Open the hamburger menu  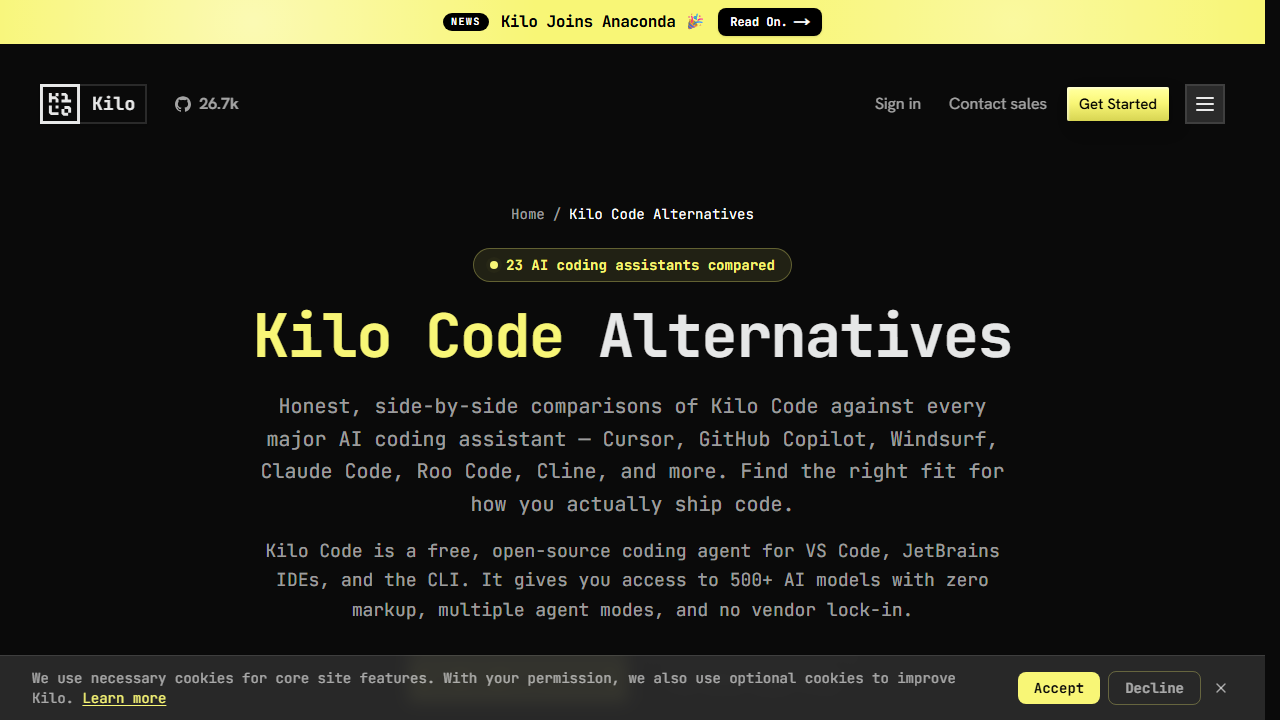click(1205, 104)
